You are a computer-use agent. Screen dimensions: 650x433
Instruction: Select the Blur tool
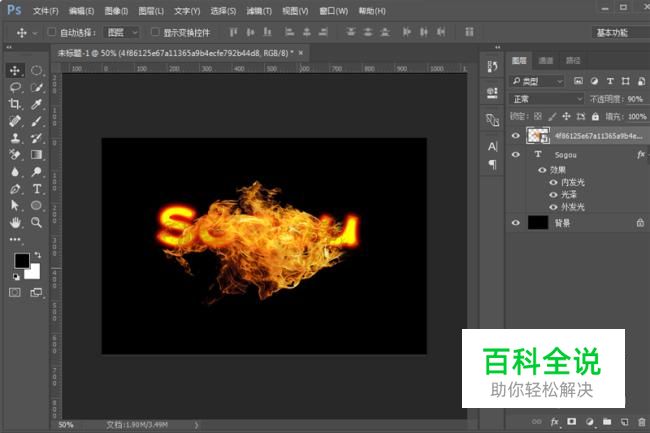coord(15,172)
